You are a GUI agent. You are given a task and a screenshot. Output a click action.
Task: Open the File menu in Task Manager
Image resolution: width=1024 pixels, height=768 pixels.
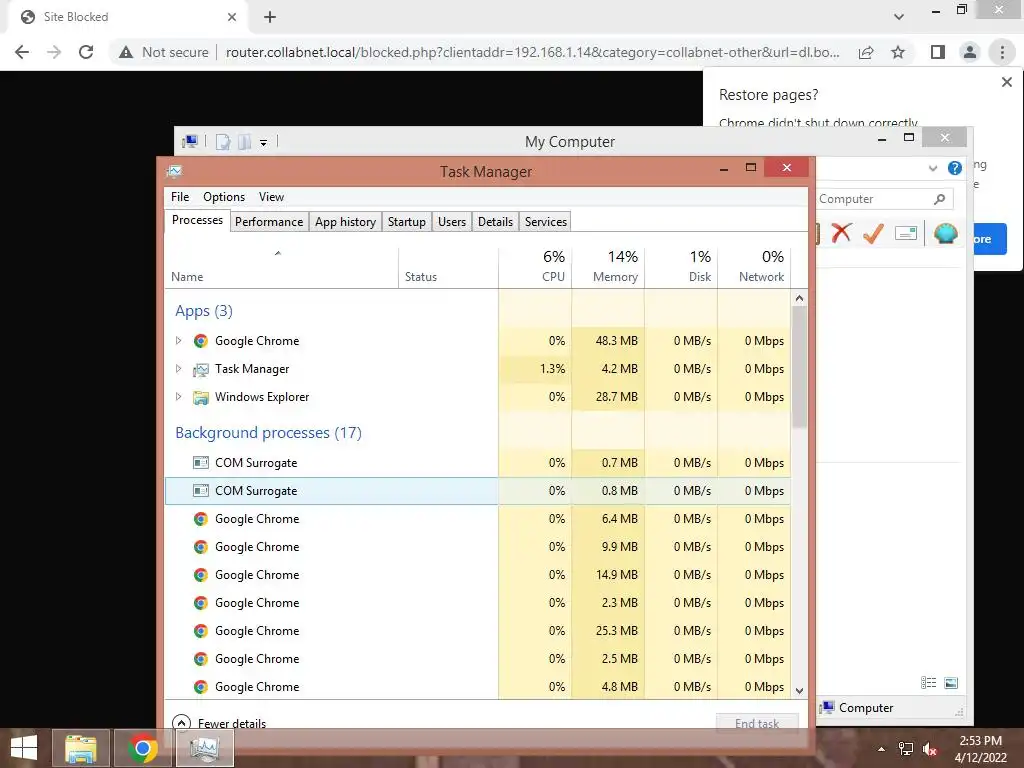click(180, 197)
